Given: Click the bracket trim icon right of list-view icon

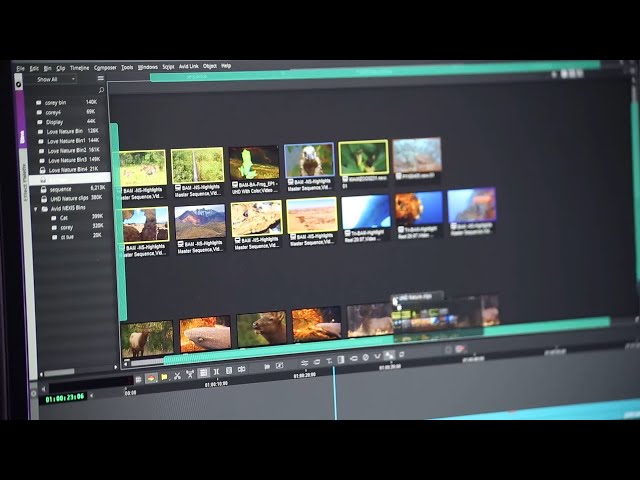Looking at the screenshot, I should point(216,371).
